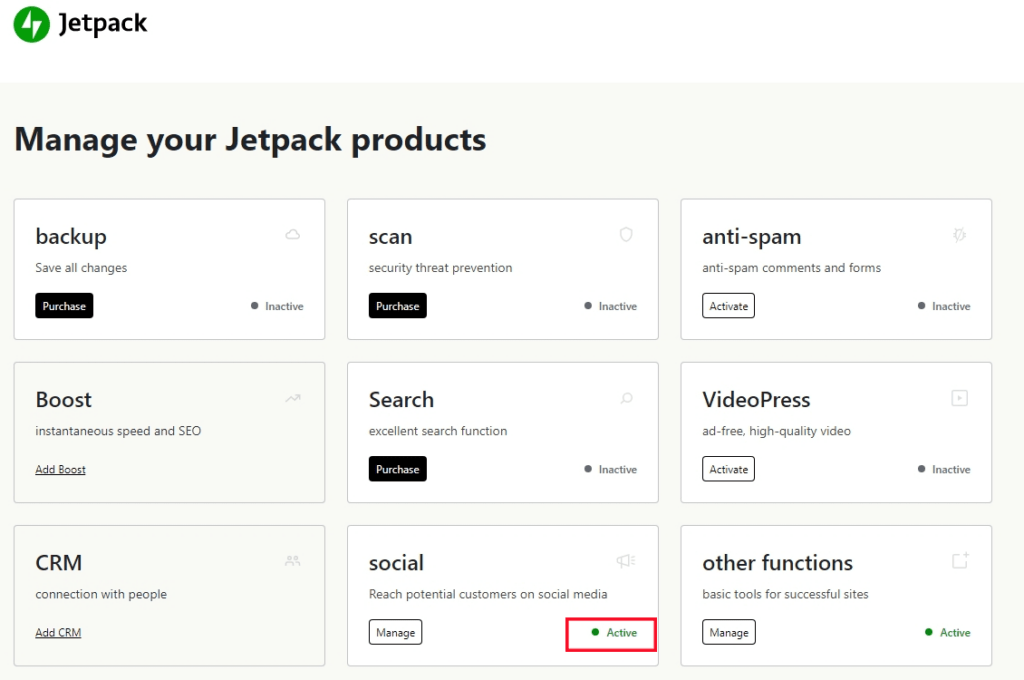Click 'instantaneous speed and SEO' description
1024x680 pixels.
(118, 431)
